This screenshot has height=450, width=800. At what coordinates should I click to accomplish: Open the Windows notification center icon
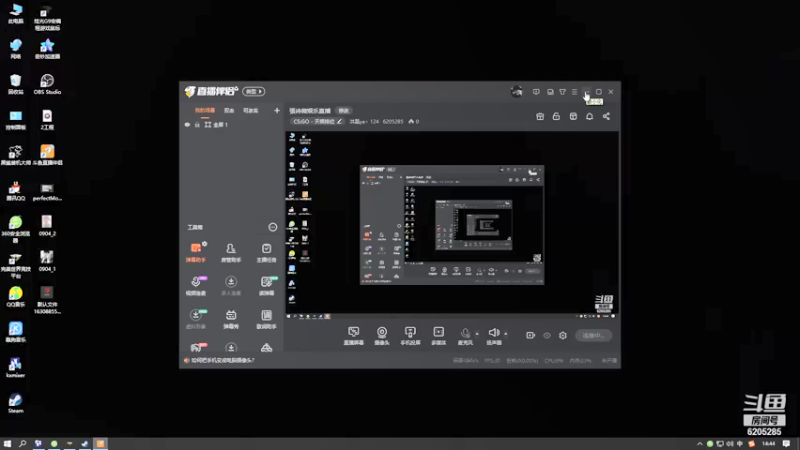pos(786,444)
